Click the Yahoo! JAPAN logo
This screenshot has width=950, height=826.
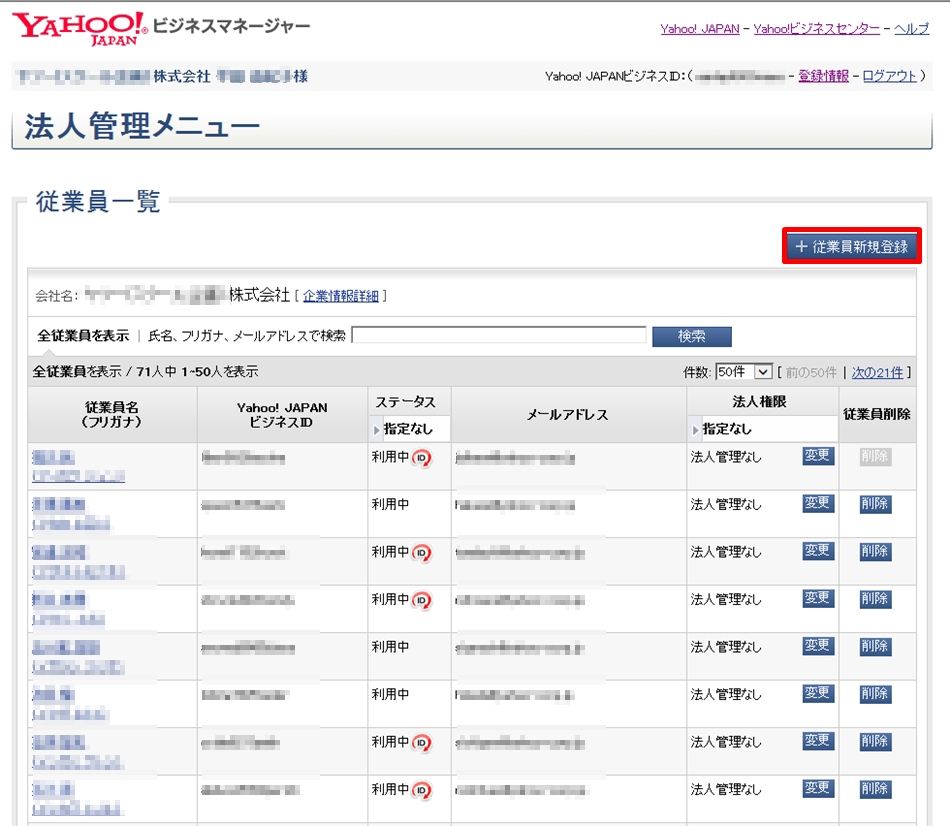click(80, 29)
